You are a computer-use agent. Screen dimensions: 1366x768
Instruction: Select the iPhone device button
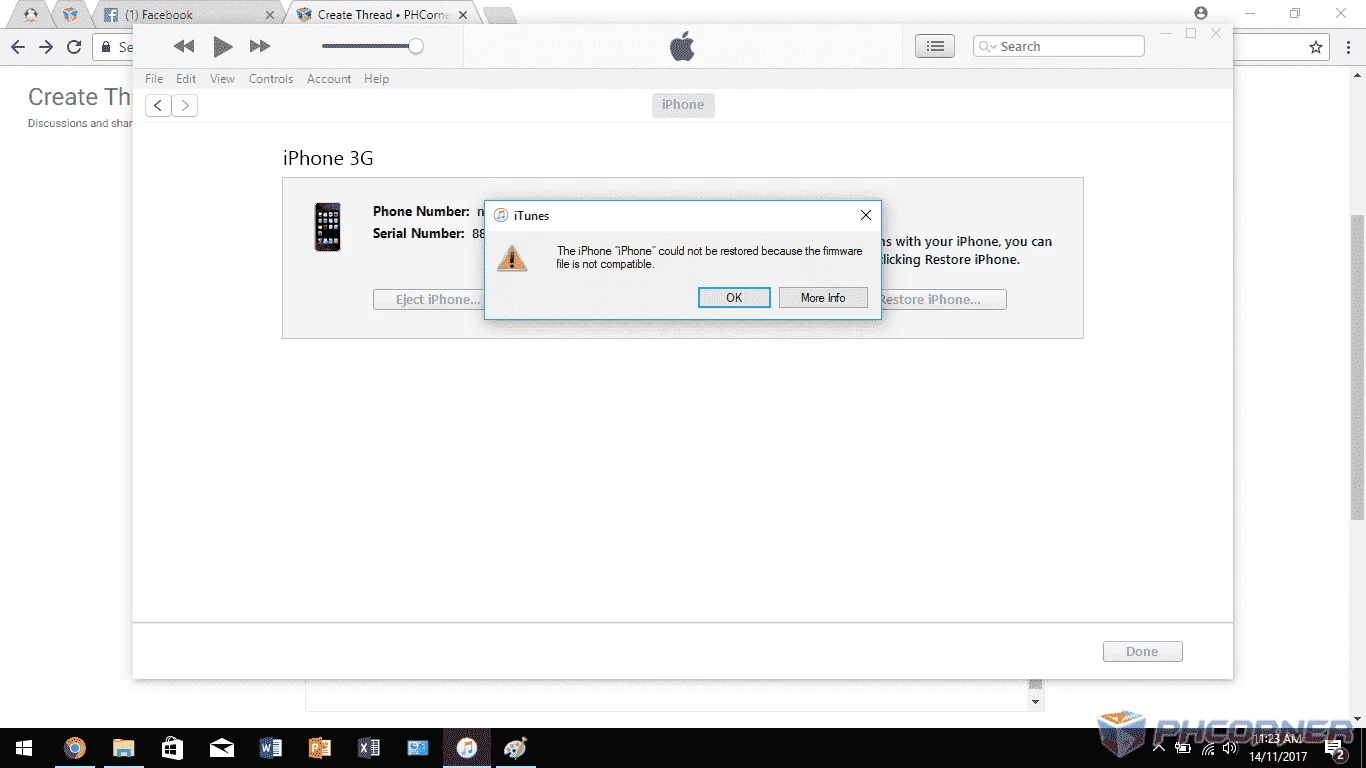coord(683,105)
